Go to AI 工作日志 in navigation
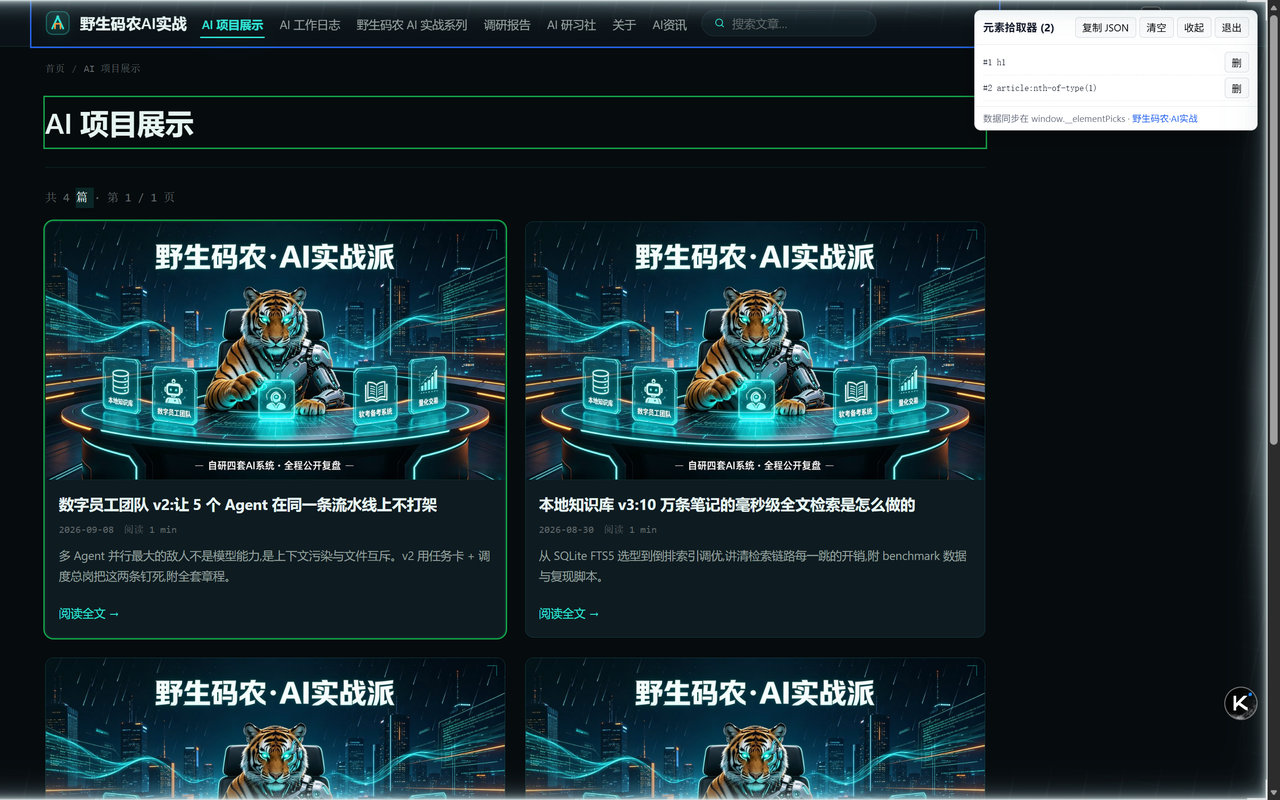This screenshot has height=800, width=1280. point(310,25)
